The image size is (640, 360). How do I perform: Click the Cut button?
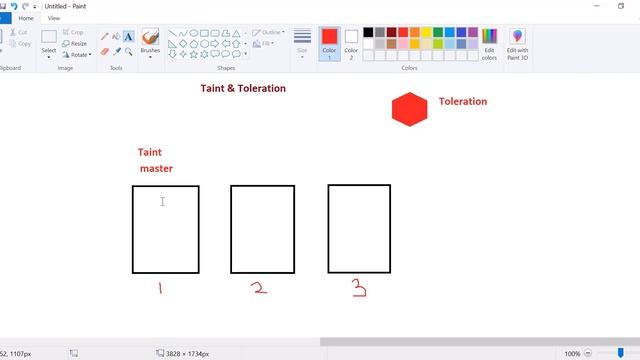(x=19, y=32)
